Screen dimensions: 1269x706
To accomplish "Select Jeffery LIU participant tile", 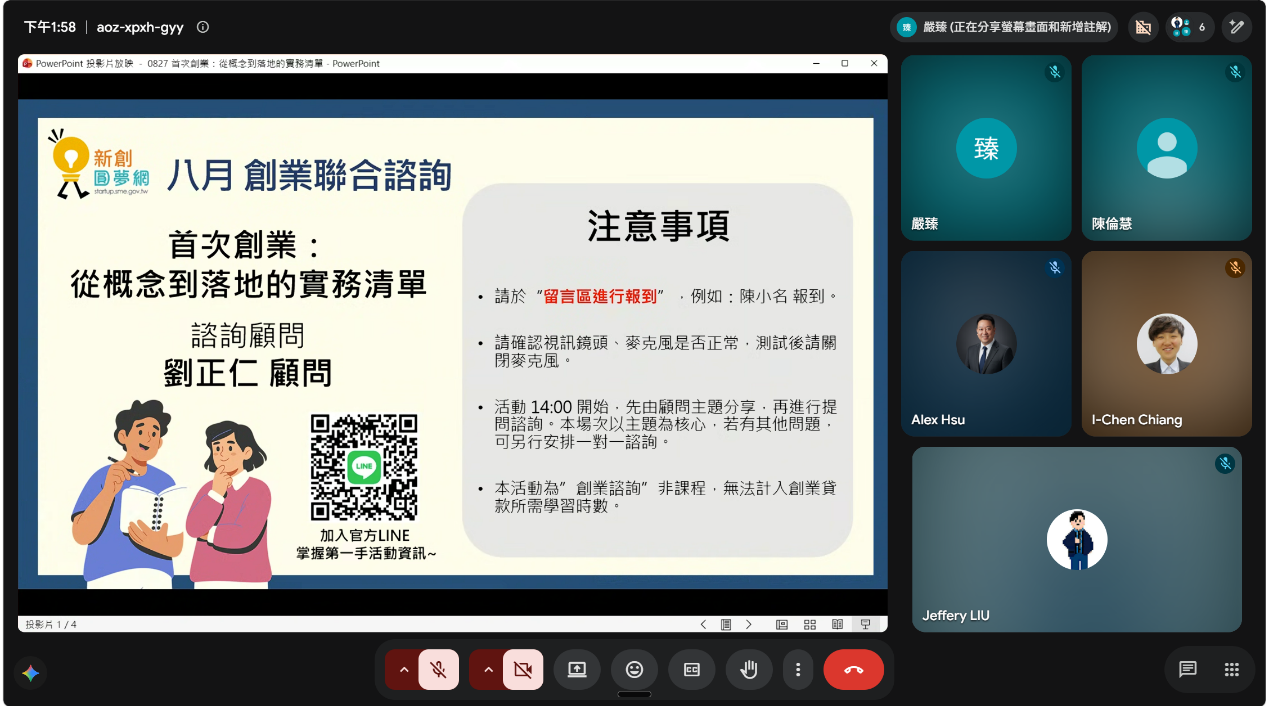I will (1076, 539).
